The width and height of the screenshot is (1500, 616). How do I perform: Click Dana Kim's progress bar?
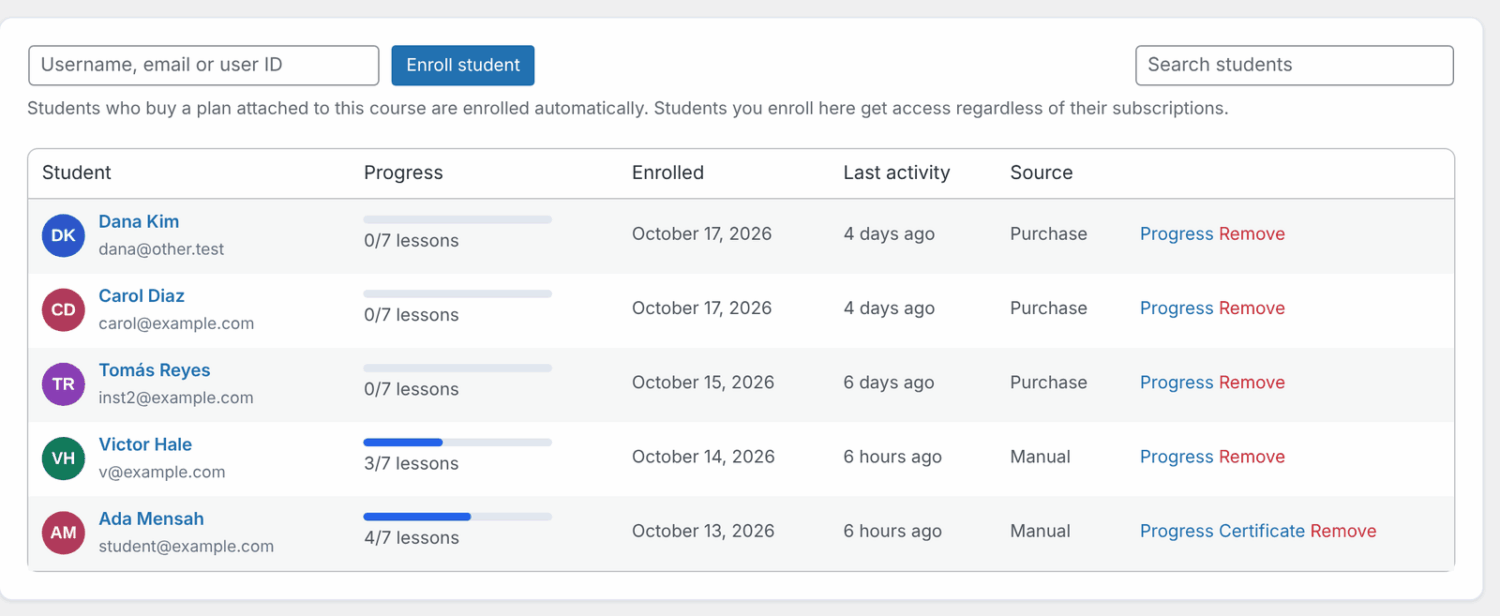pyautogui.click(x=457, y=219)
